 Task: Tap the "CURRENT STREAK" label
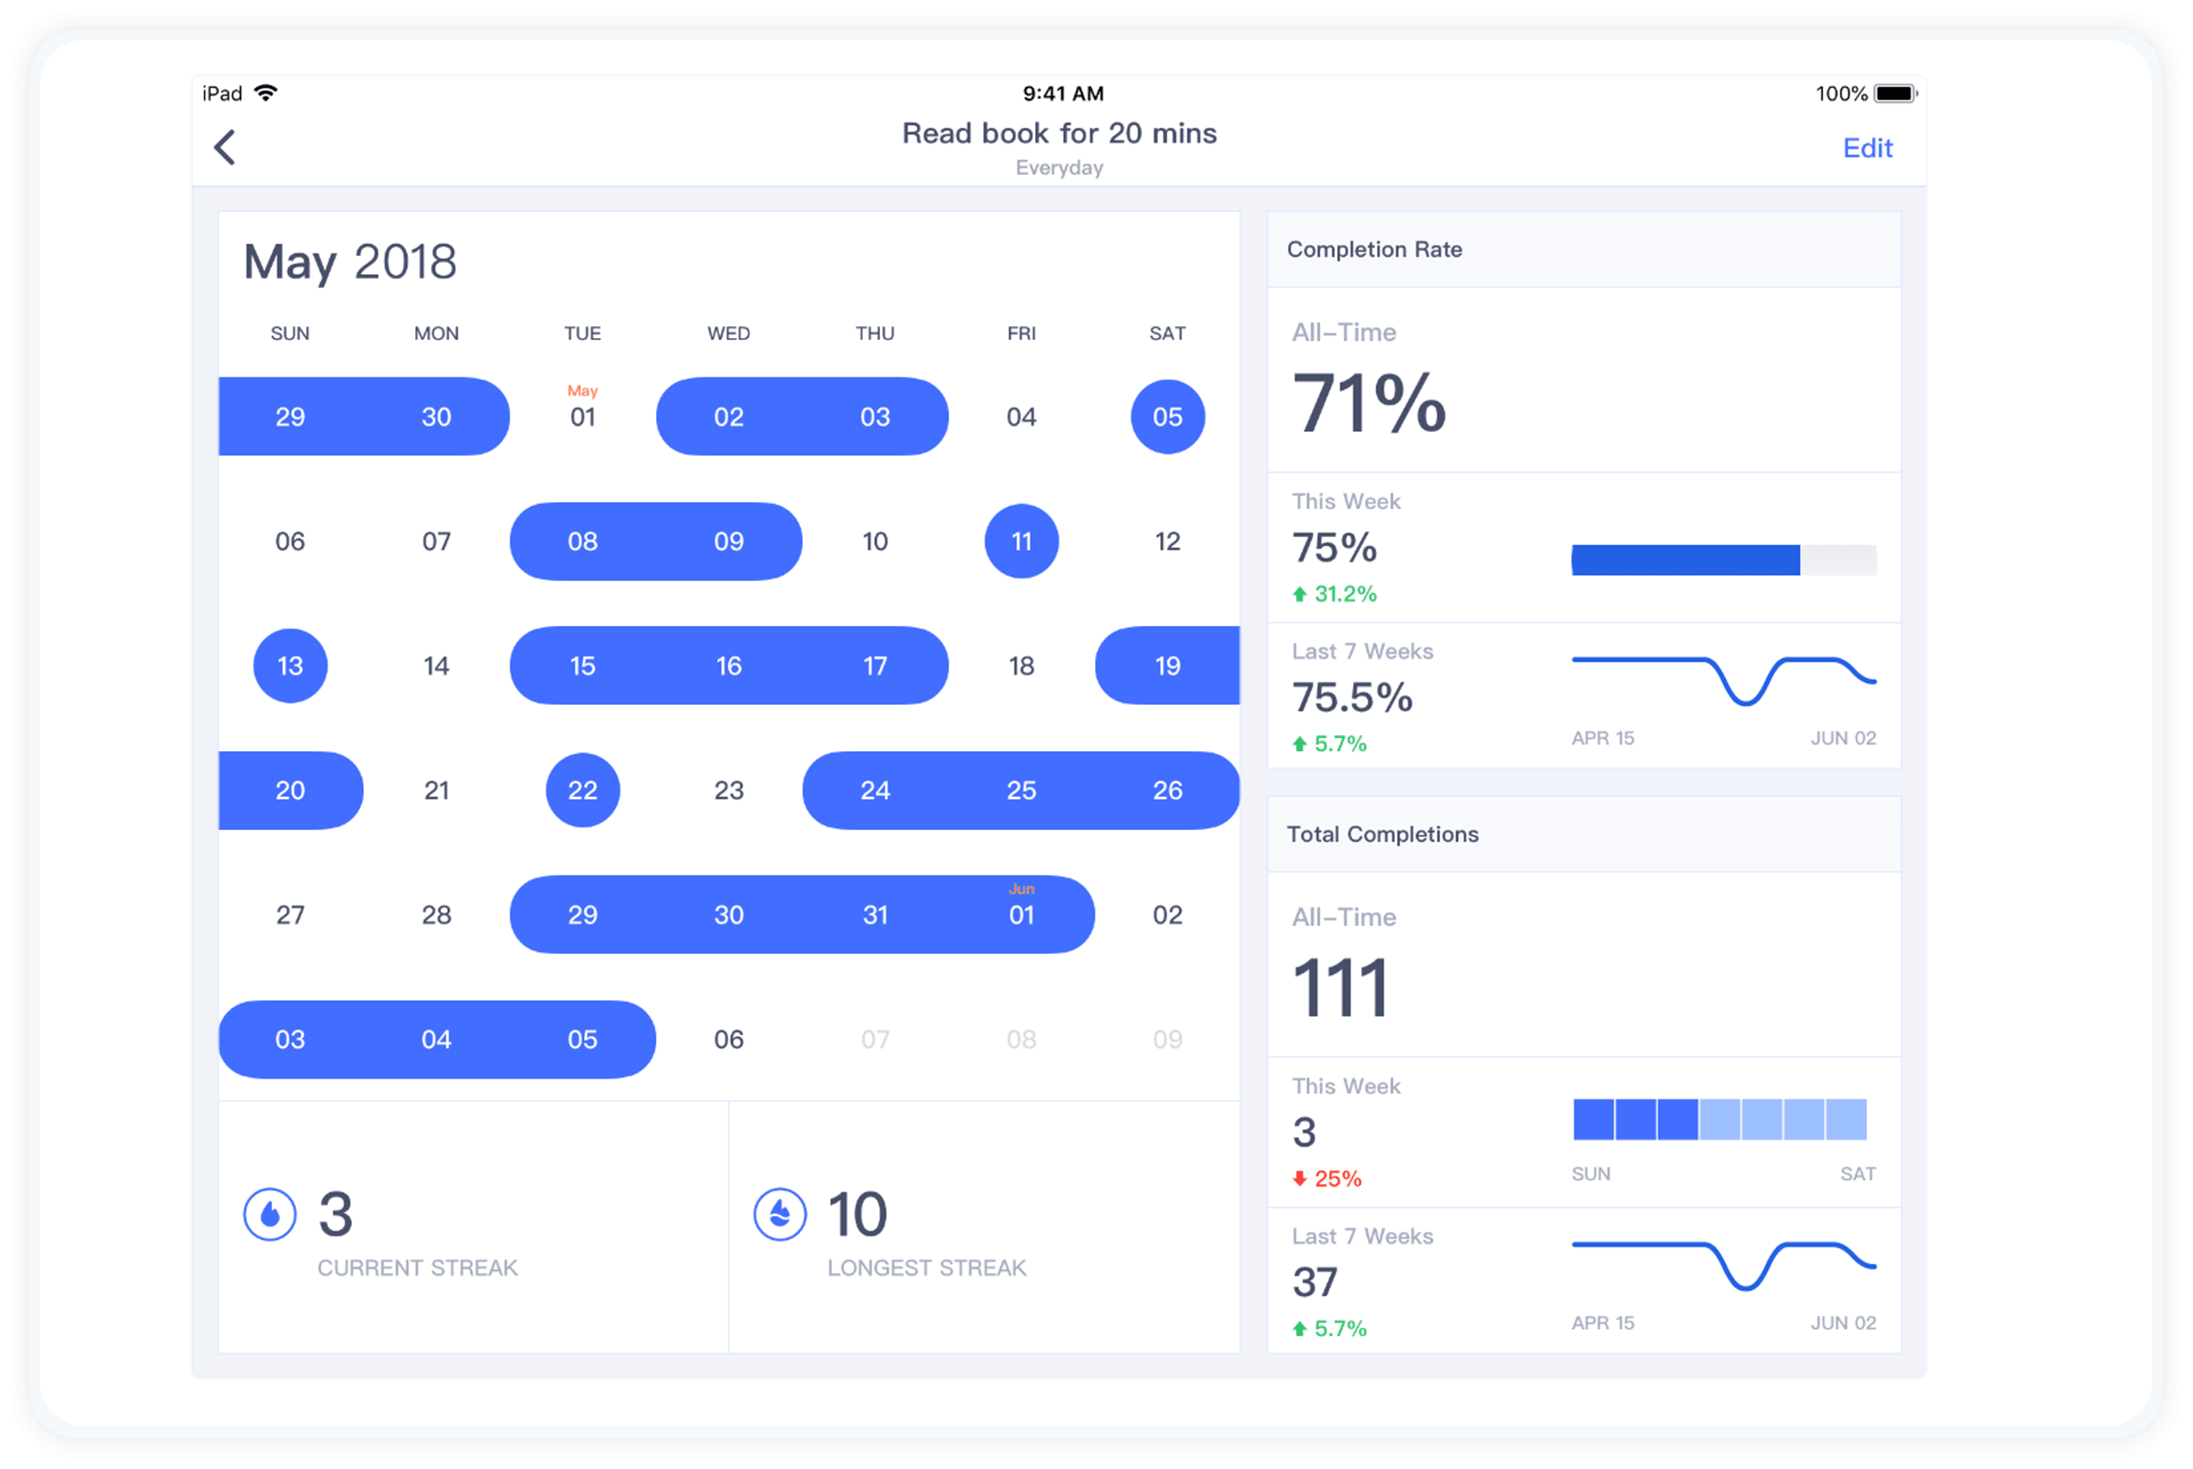click(417, 1268)
